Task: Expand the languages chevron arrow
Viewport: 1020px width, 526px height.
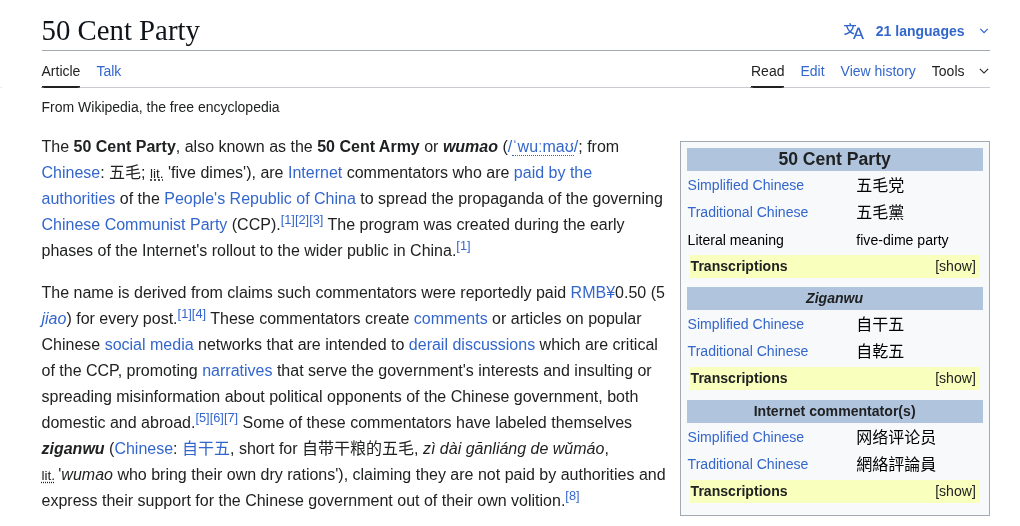Action: [984, 31]
